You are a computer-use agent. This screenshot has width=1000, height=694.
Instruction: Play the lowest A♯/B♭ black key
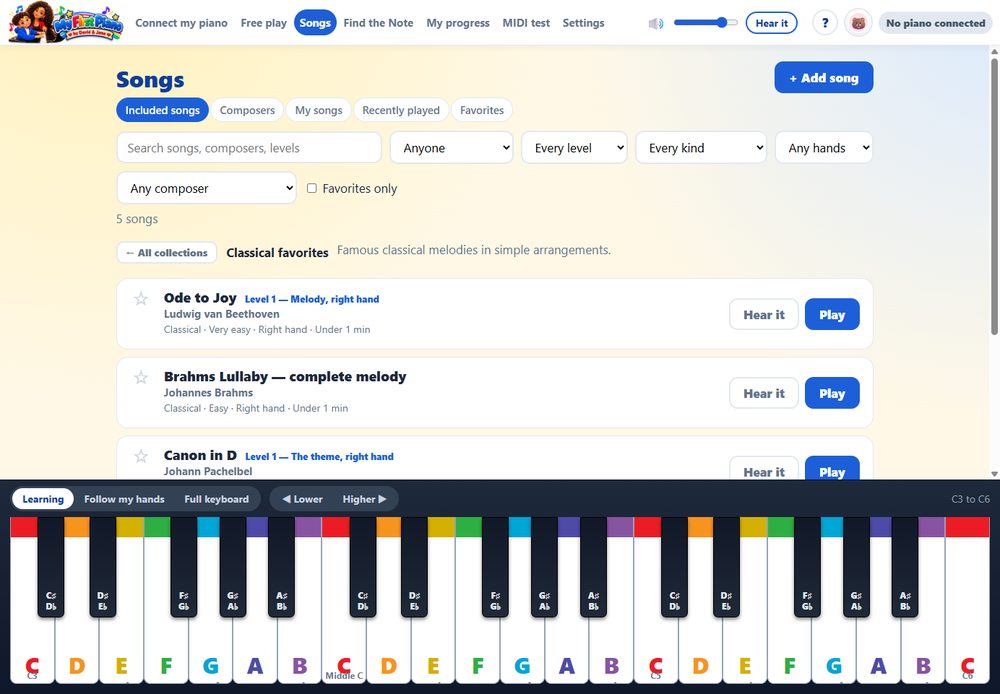(281, 568)
